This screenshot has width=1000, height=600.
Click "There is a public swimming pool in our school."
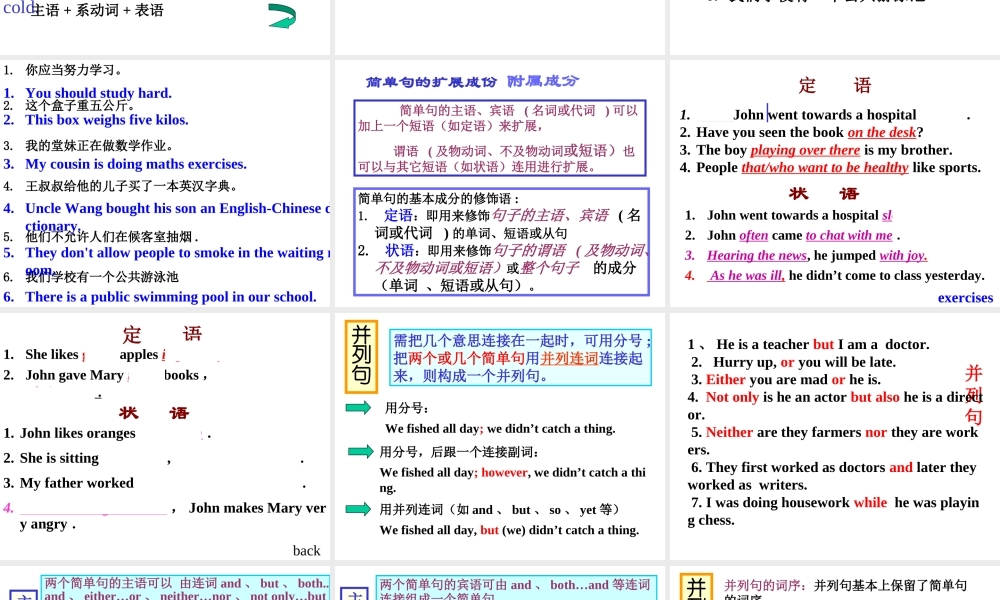pos(171,296)
